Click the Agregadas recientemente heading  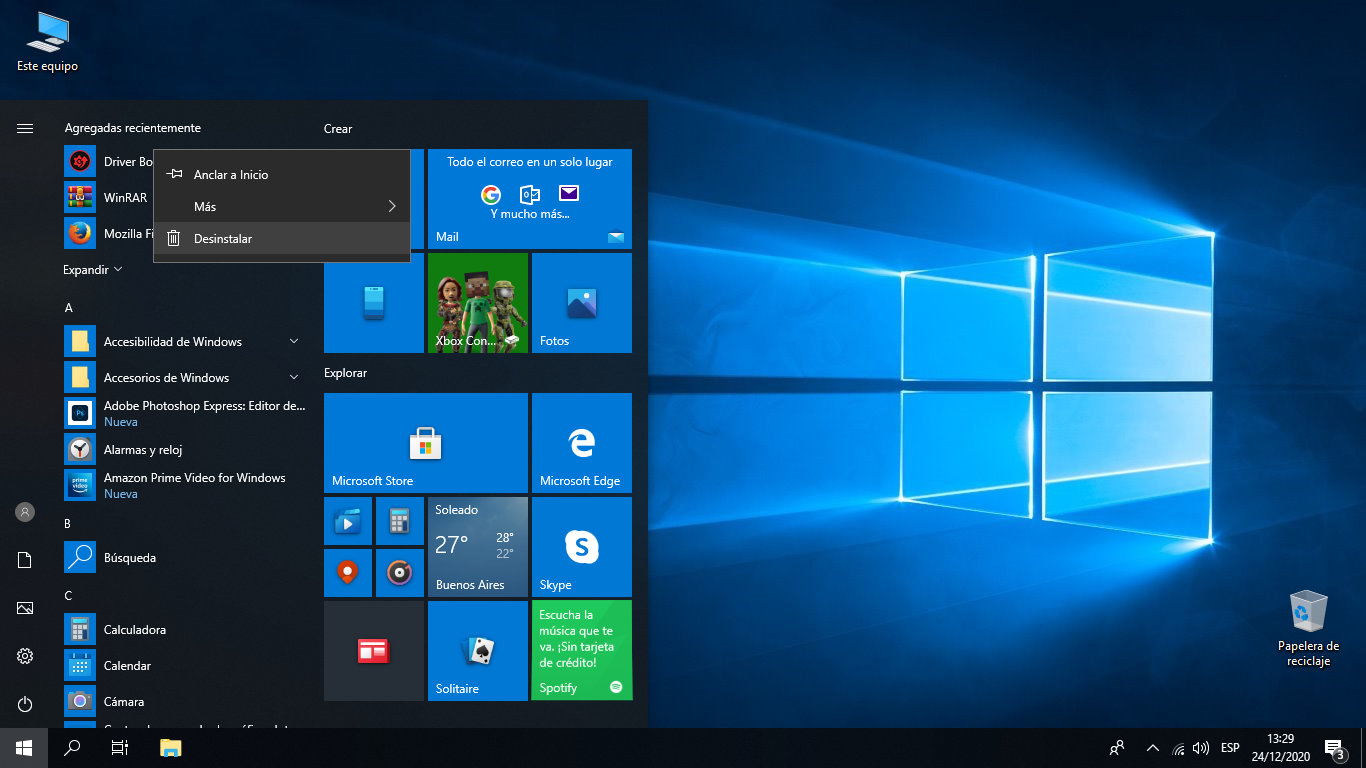pos(132,128)
